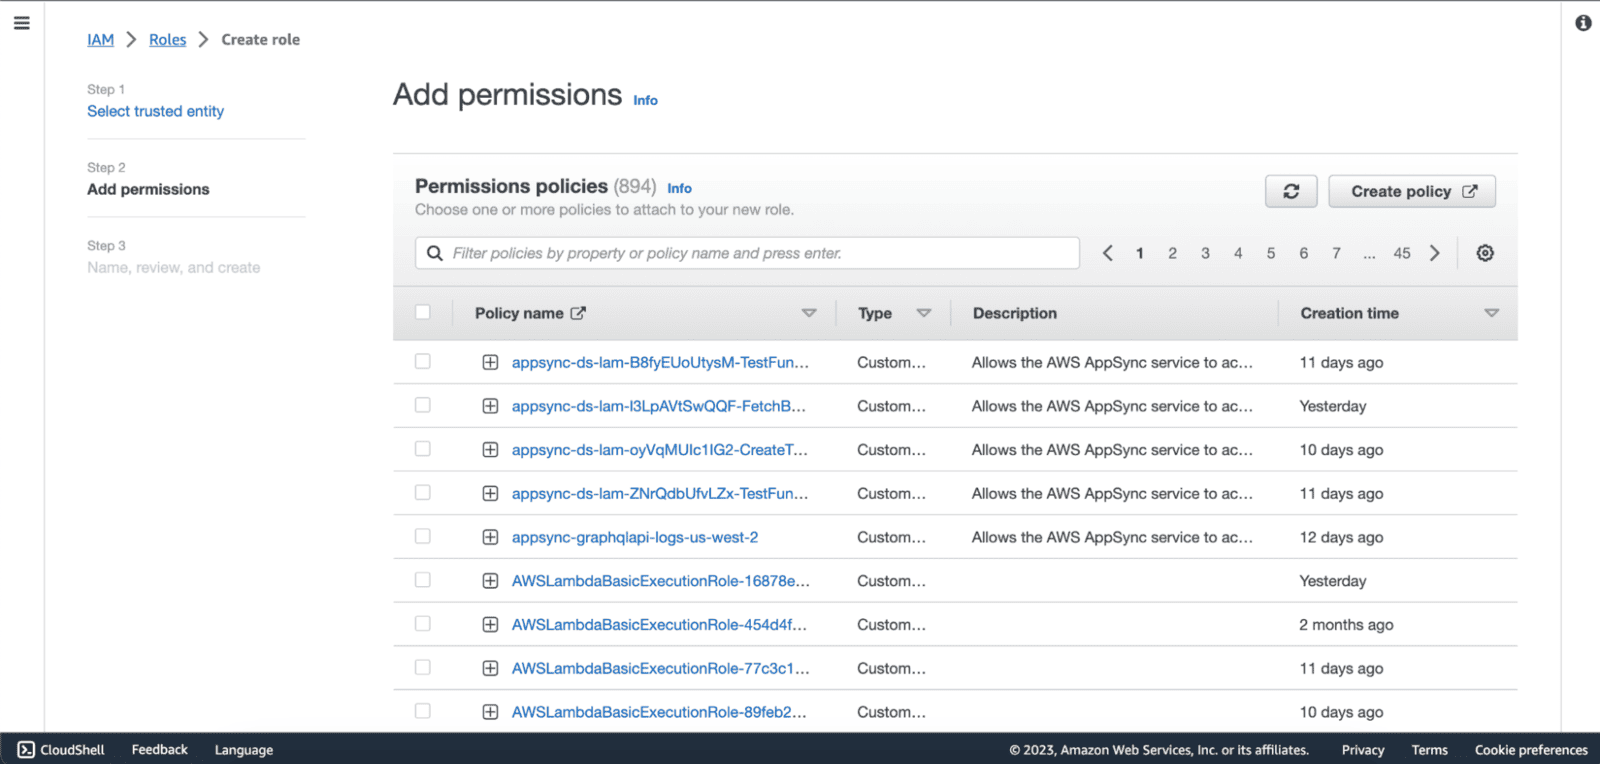Toggle the select-all policies header checkbox
Viewport: 1600px width, 764px height.
coord(423,313)
